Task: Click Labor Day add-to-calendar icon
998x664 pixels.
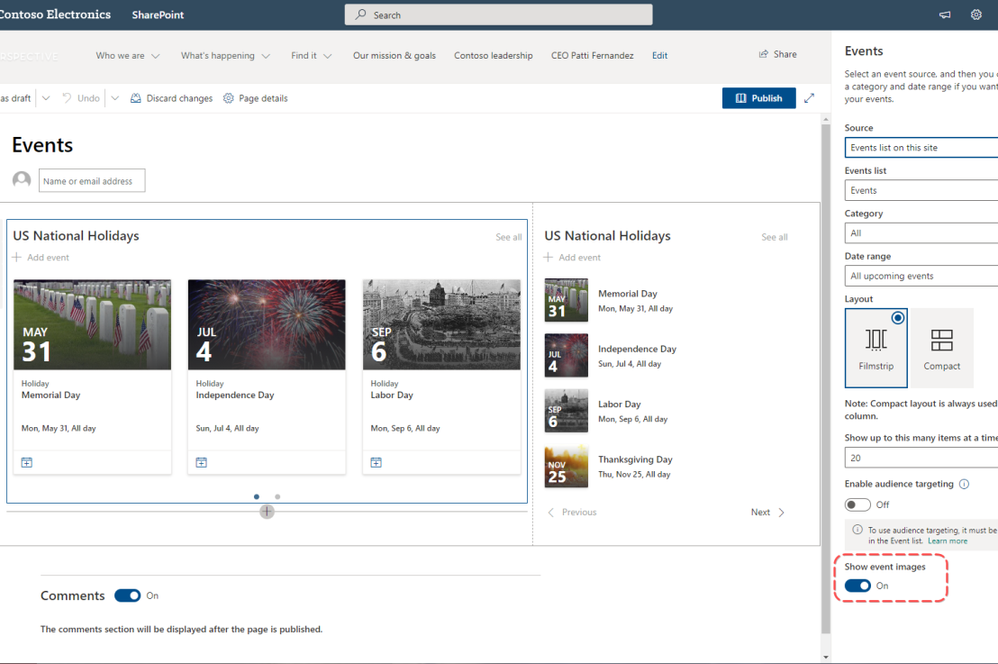Action: (376, 462)
